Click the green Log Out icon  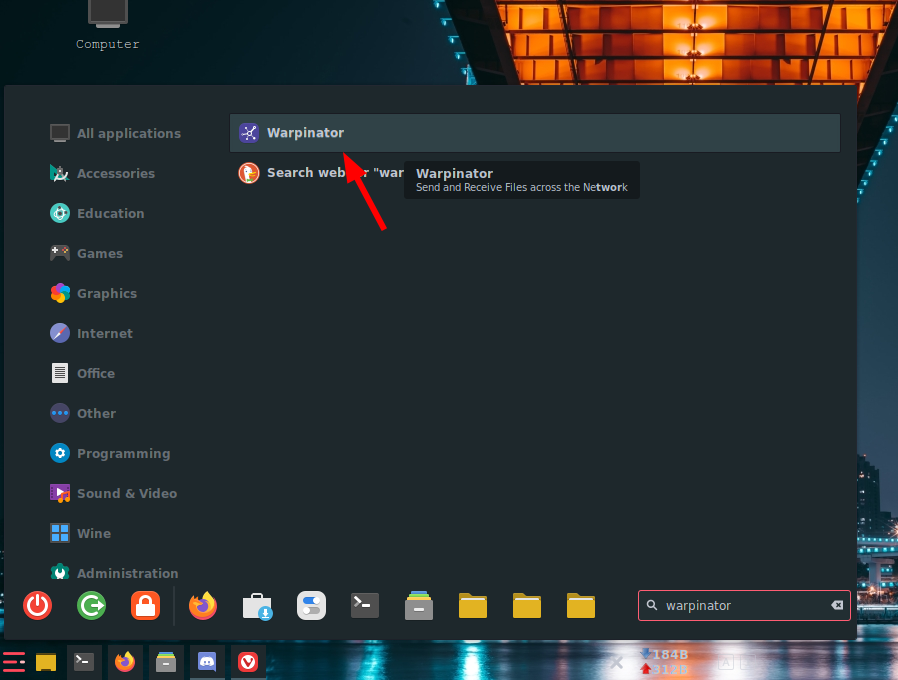coord(92,606)
